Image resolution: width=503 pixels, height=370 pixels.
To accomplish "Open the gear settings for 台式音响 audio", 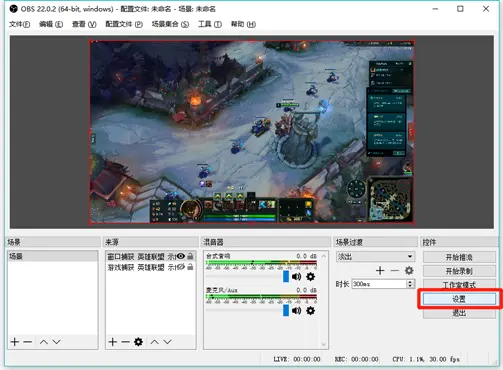I will coord(310,276).
